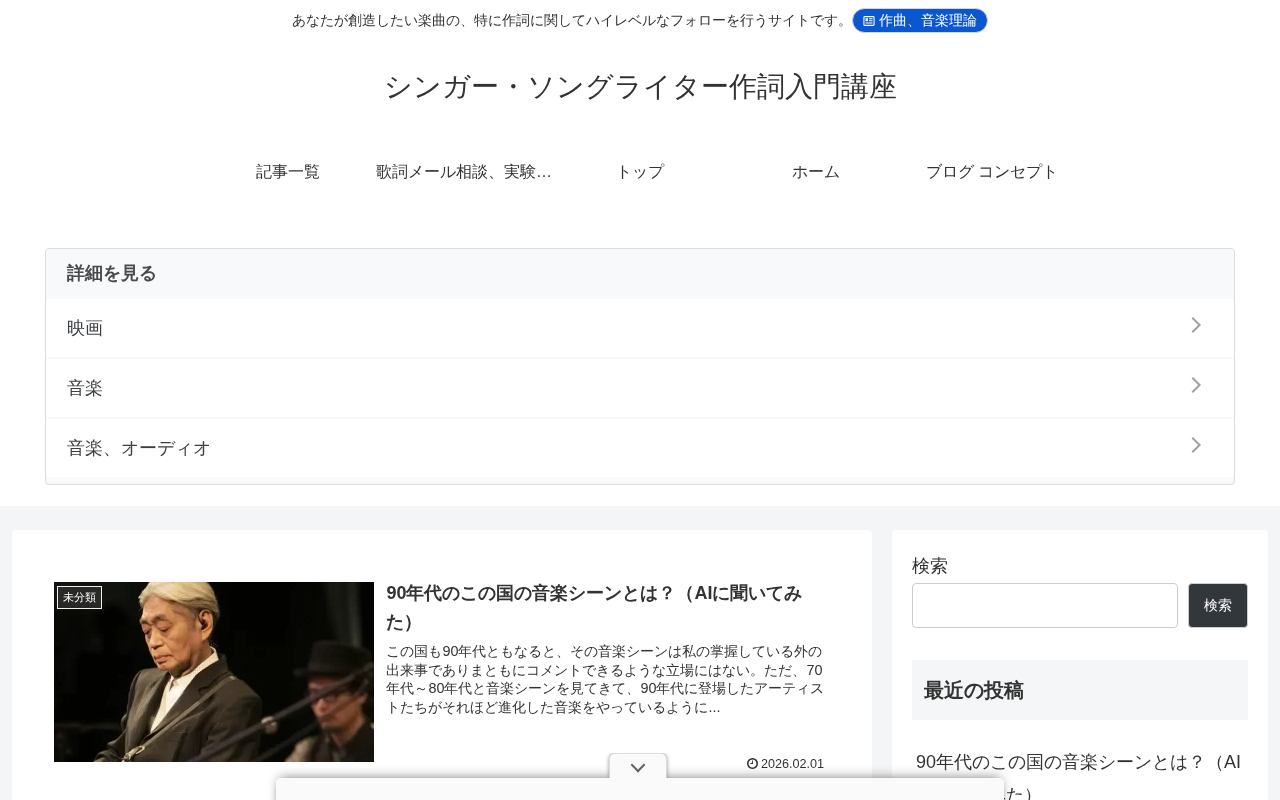1280x800 pixels.
Task: Focus the 検索 text input field
Action: 1045,606
